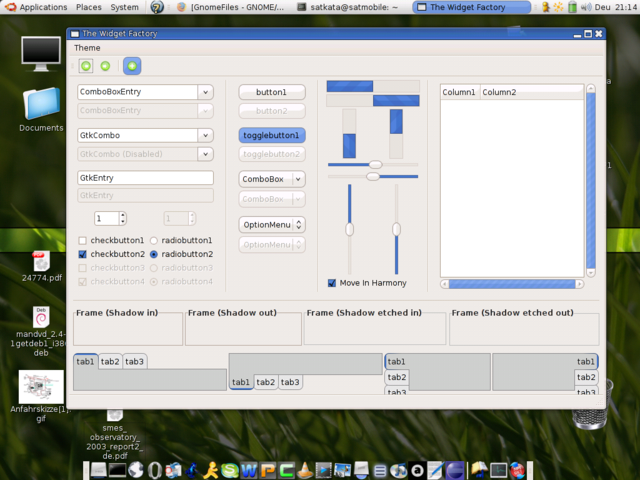
Task: Click the active GtkEntry text field
Action: tap(145, 178)
